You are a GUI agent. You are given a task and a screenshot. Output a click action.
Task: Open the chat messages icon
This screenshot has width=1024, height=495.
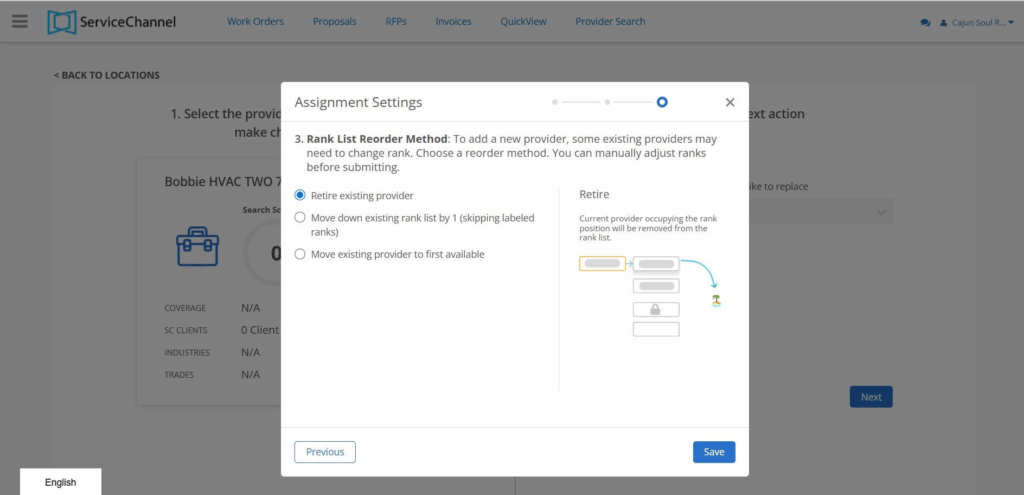coord(925,23)
